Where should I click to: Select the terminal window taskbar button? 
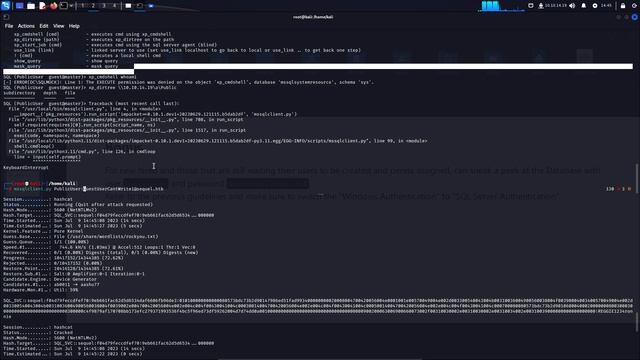(140, 6)
